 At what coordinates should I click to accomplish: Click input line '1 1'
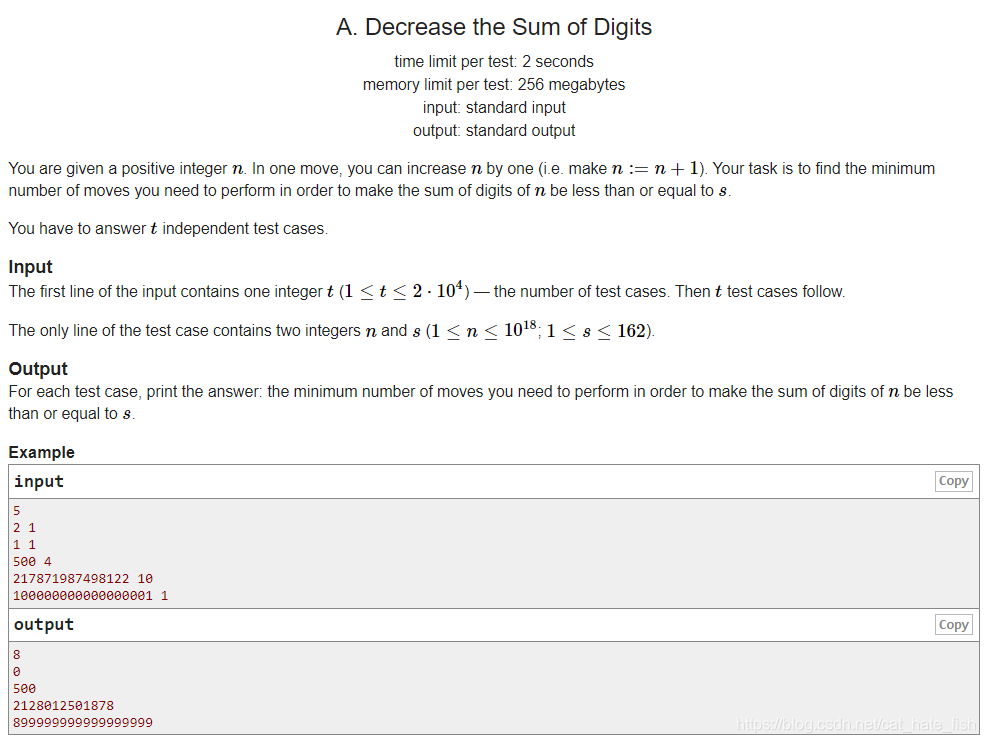(x=24, y=545)
